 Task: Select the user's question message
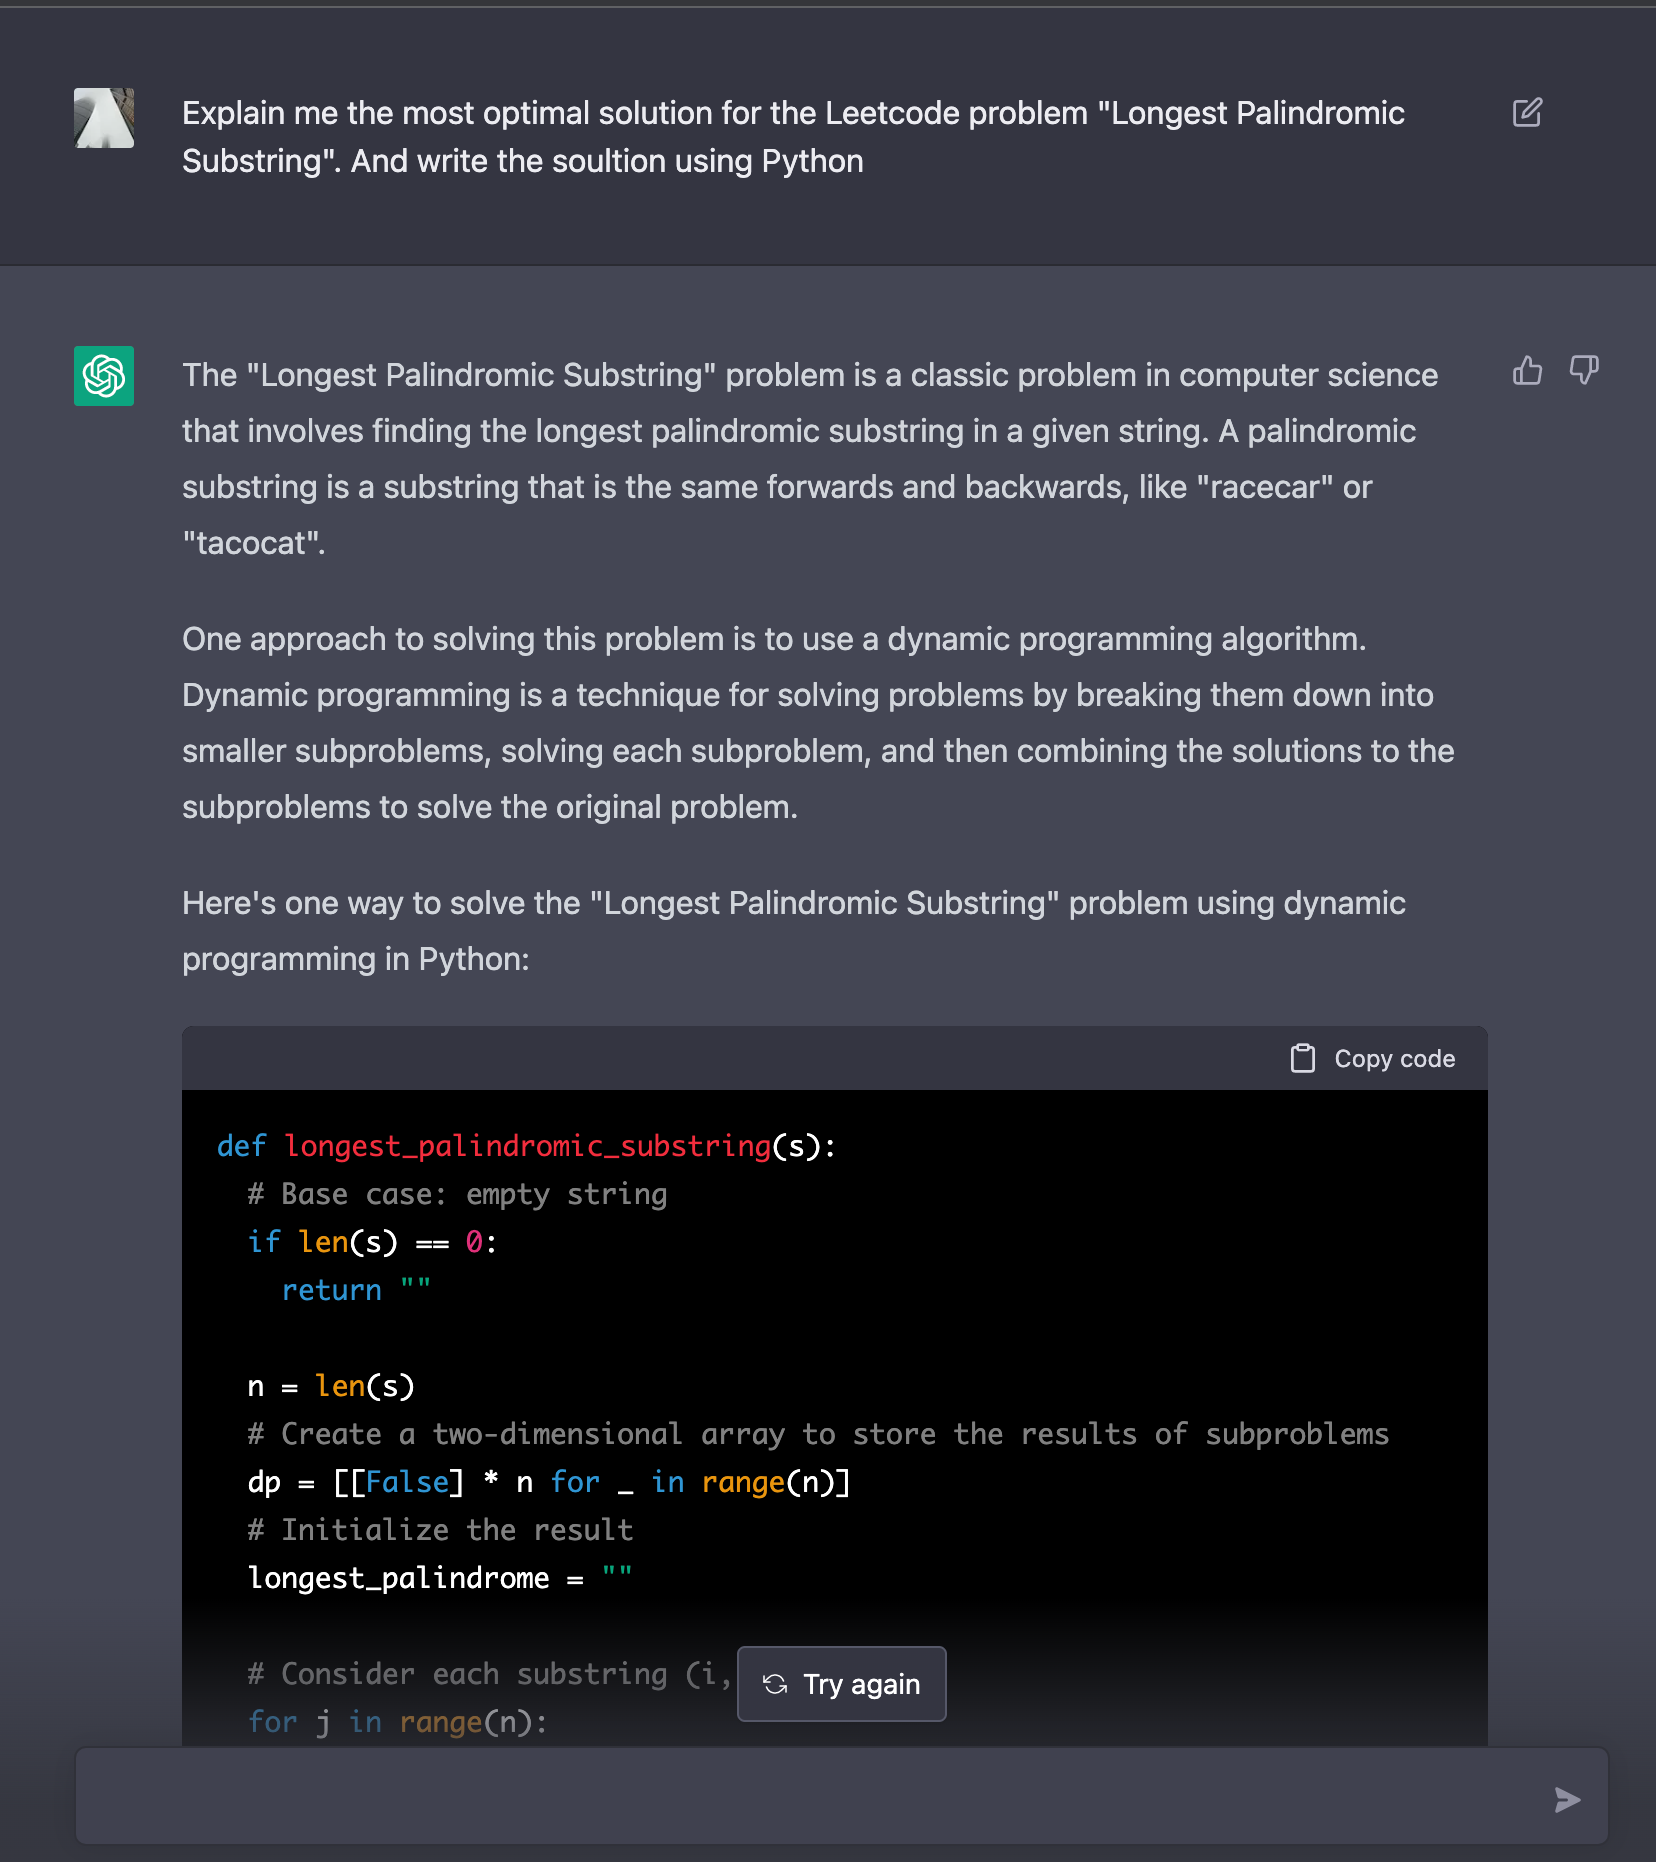click(790, 136)
